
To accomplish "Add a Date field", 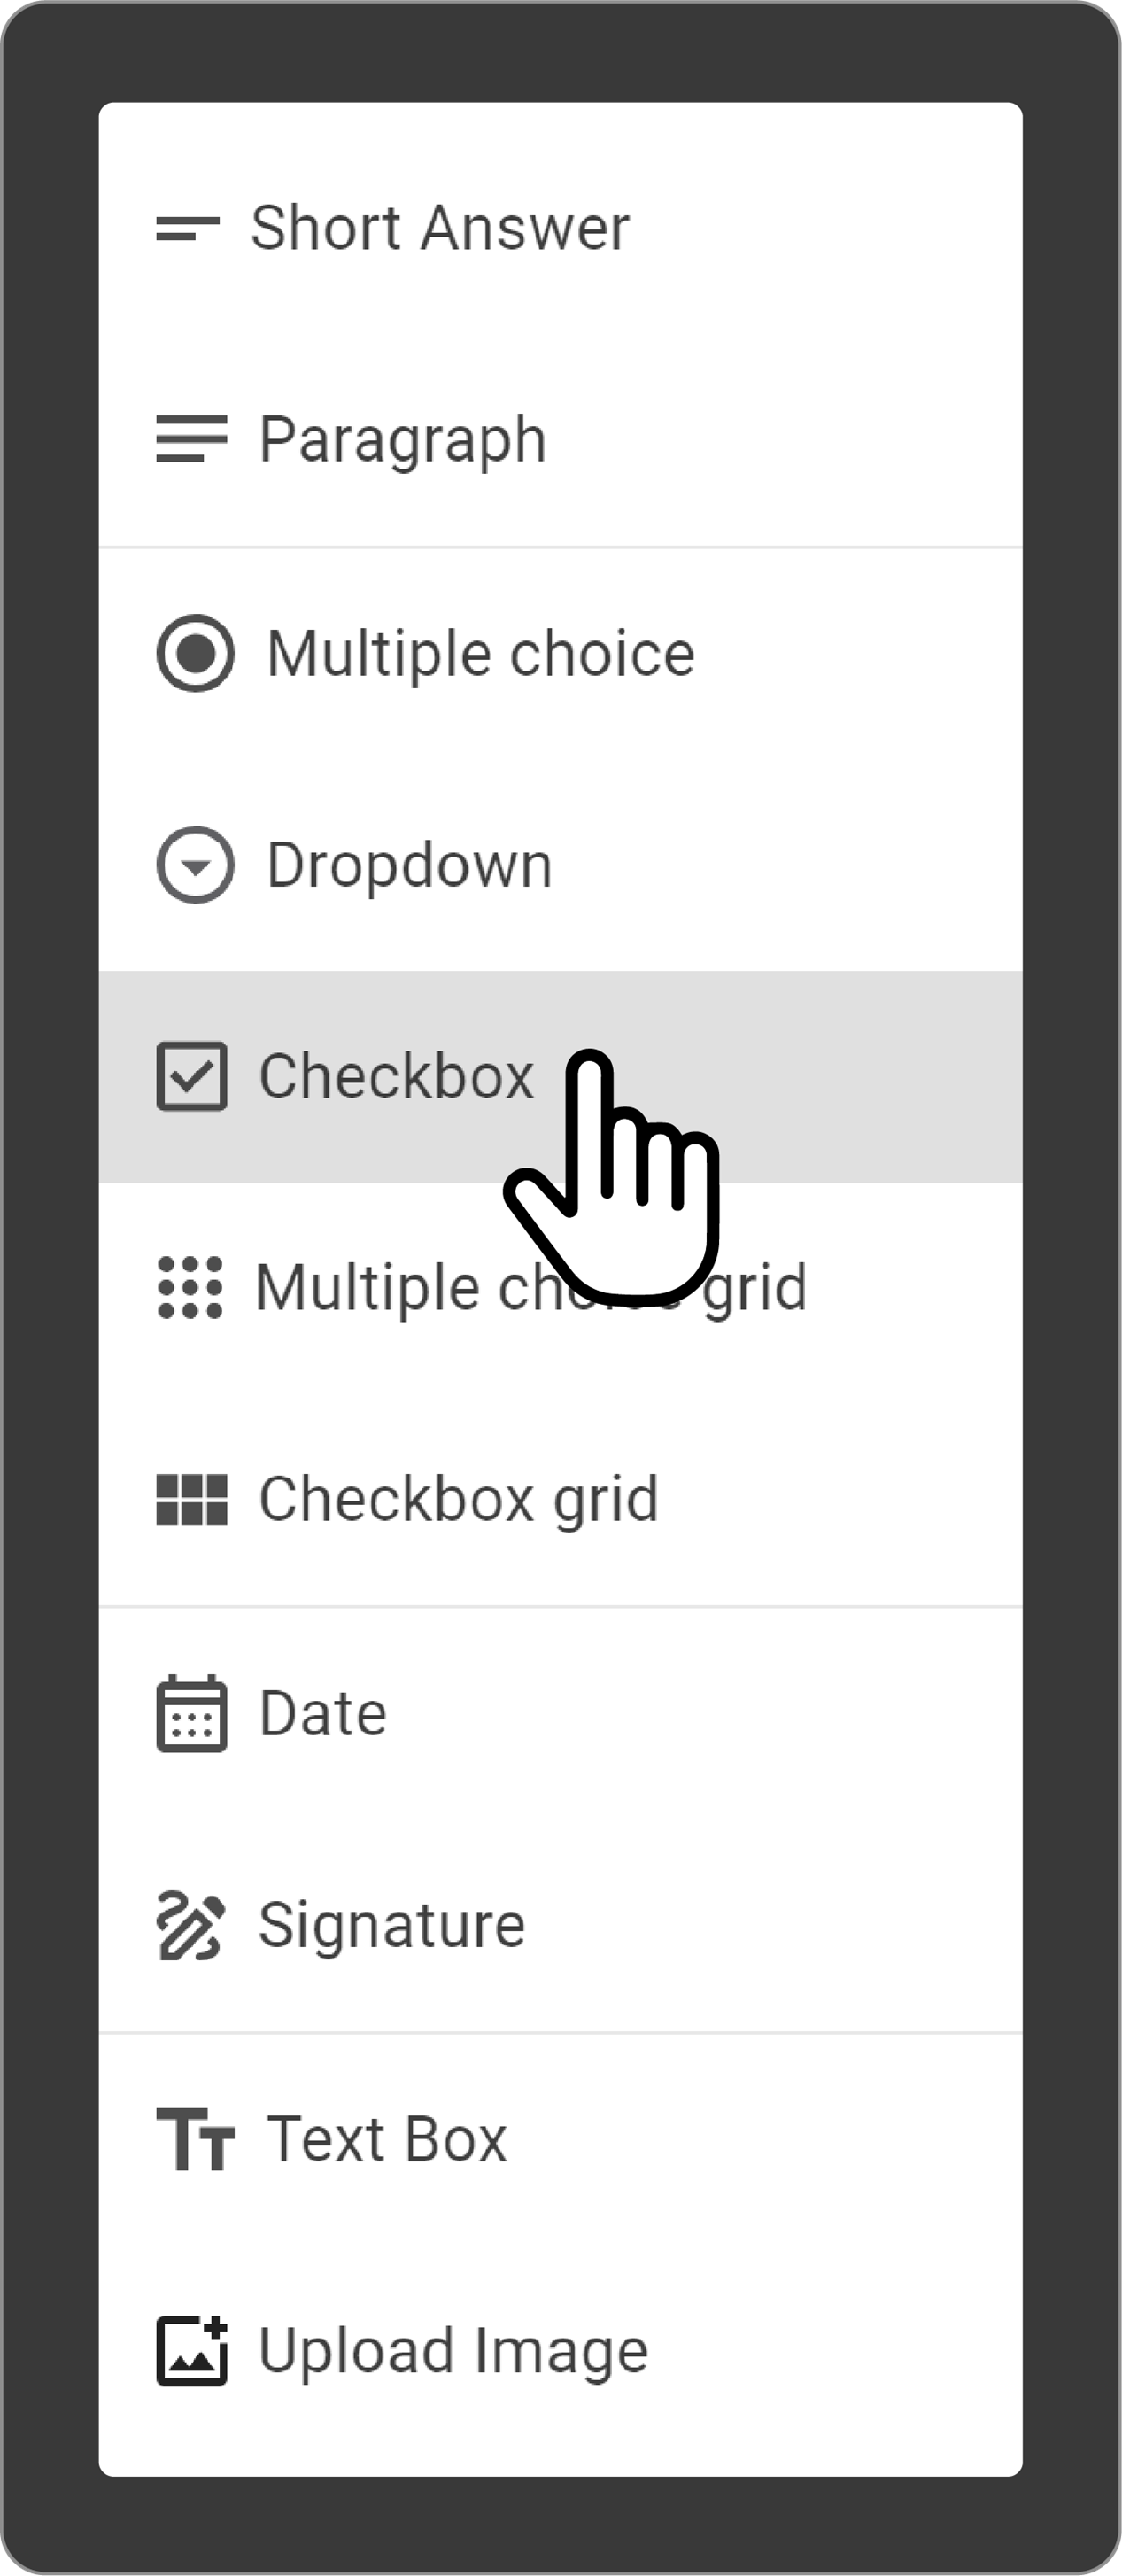I will [322, 1714].
